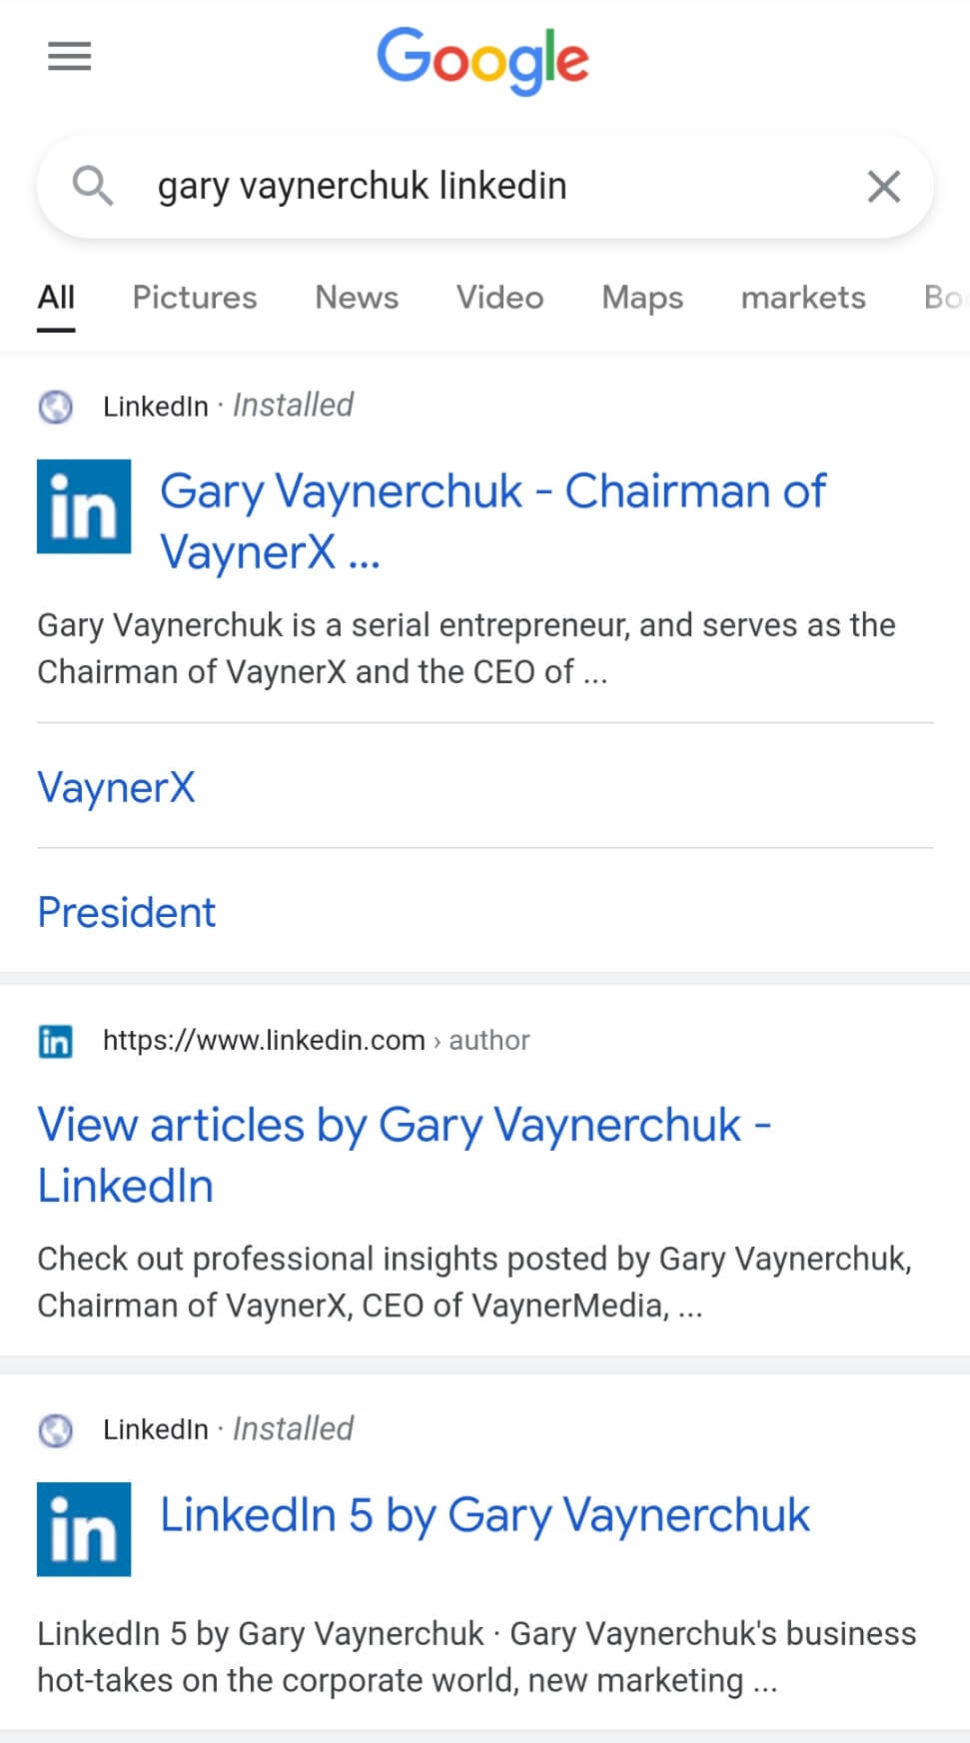Viewport: 970px width, 1743px height.
Task: Tap LinkedIn logo beside LinkedIn 5 result
Action: click(84, 1529)
